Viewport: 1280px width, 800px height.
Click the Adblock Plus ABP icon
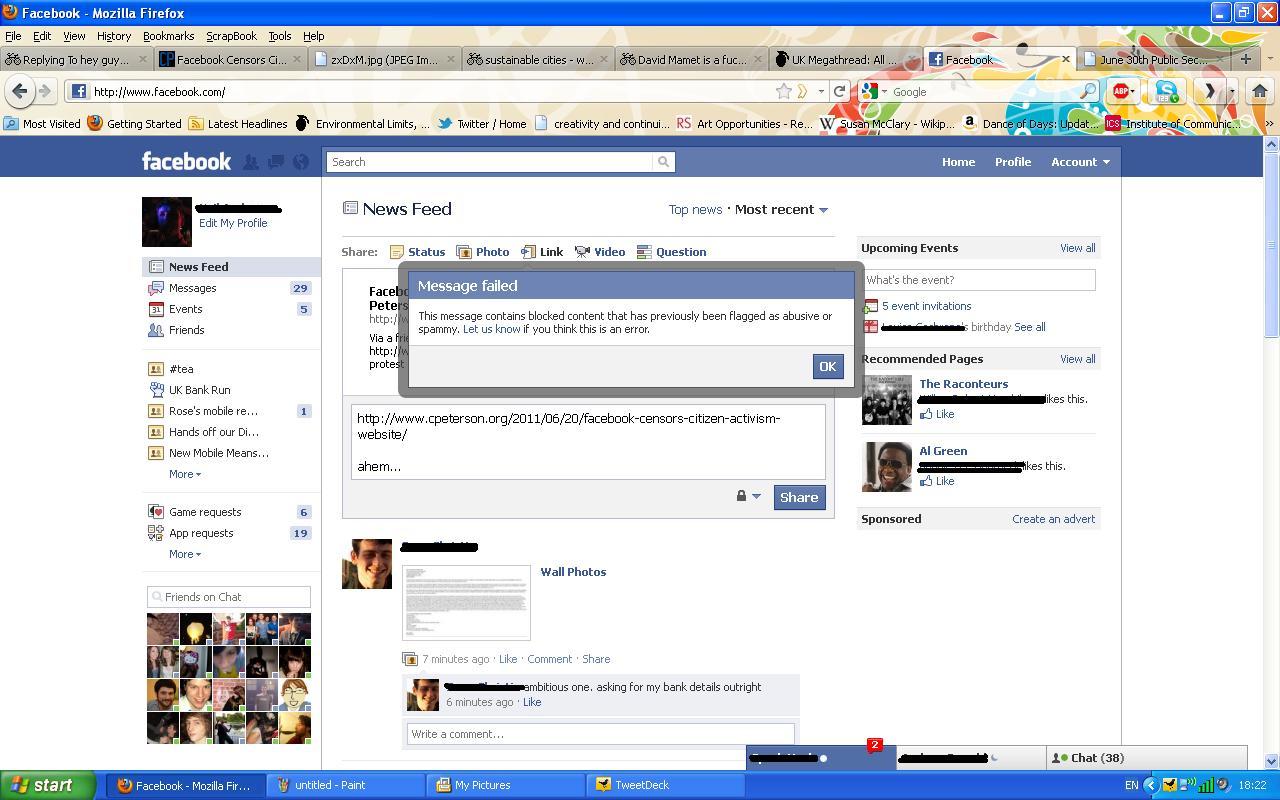[x=1123, y=91]
